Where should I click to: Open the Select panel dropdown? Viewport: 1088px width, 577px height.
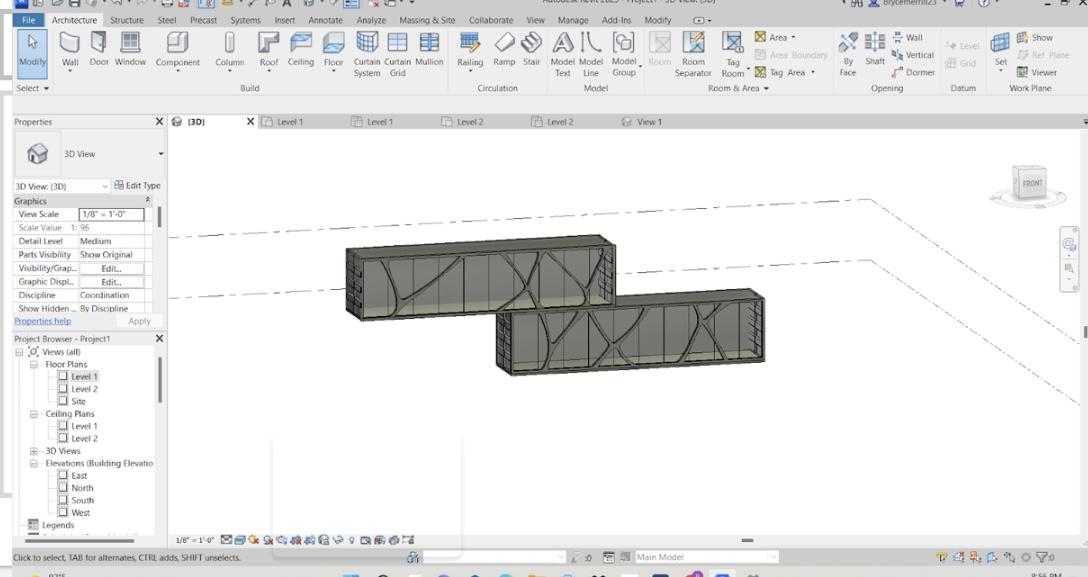(32, 89)
